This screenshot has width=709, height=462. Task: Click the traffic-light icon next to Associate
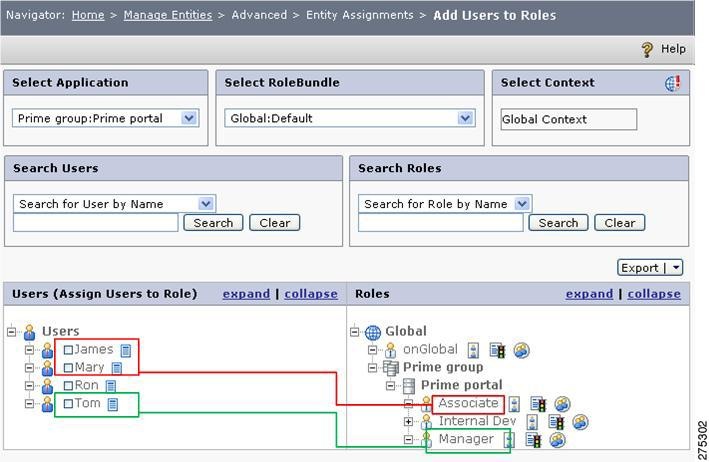pos(538,404)
